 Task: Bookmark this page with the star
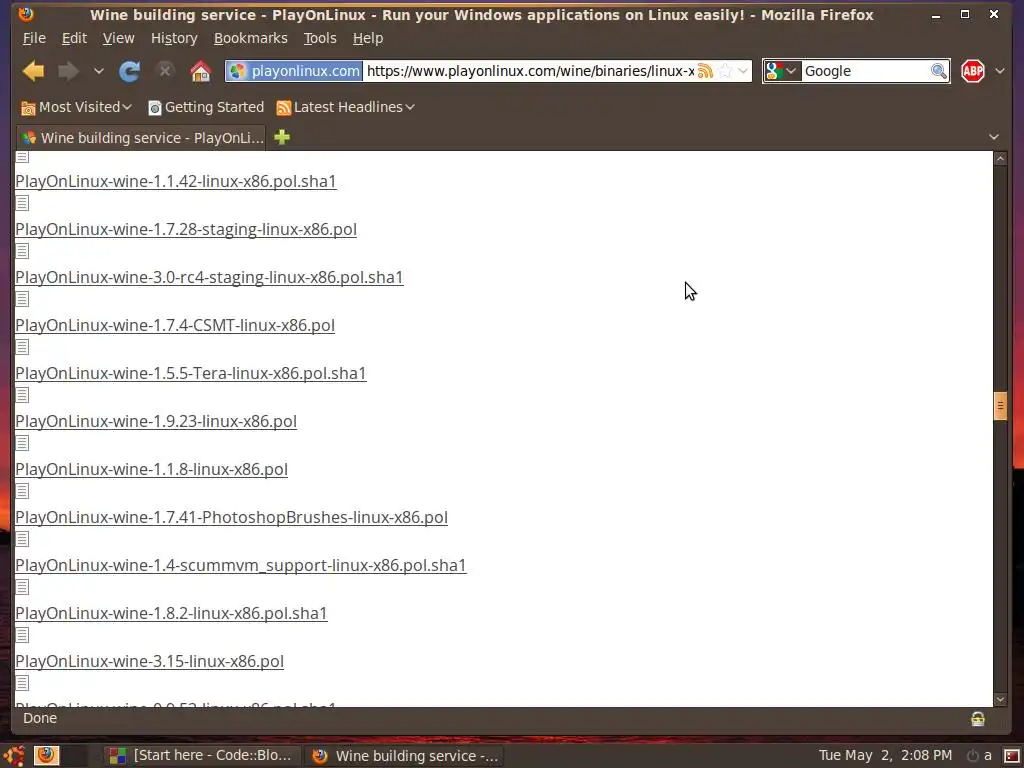[725, 71]
